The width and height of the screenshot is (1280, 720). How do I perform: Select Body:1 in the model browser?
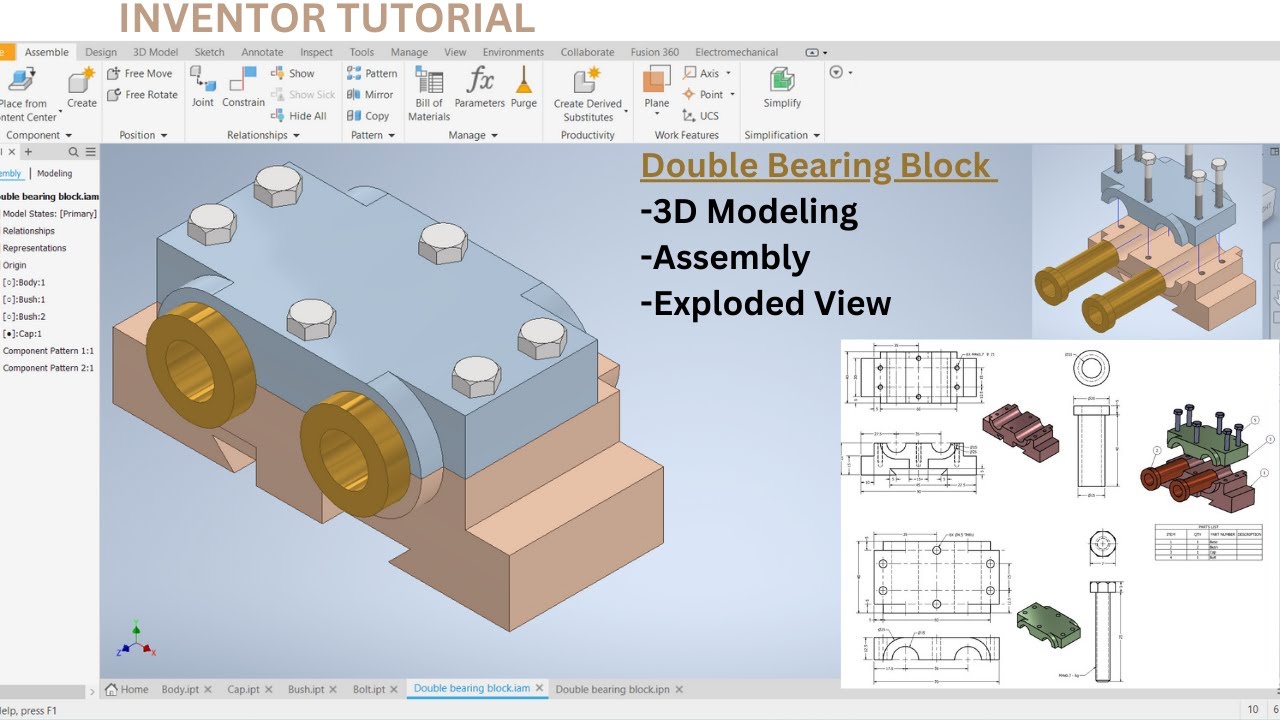pyautogui.click(x=24, y=282)
